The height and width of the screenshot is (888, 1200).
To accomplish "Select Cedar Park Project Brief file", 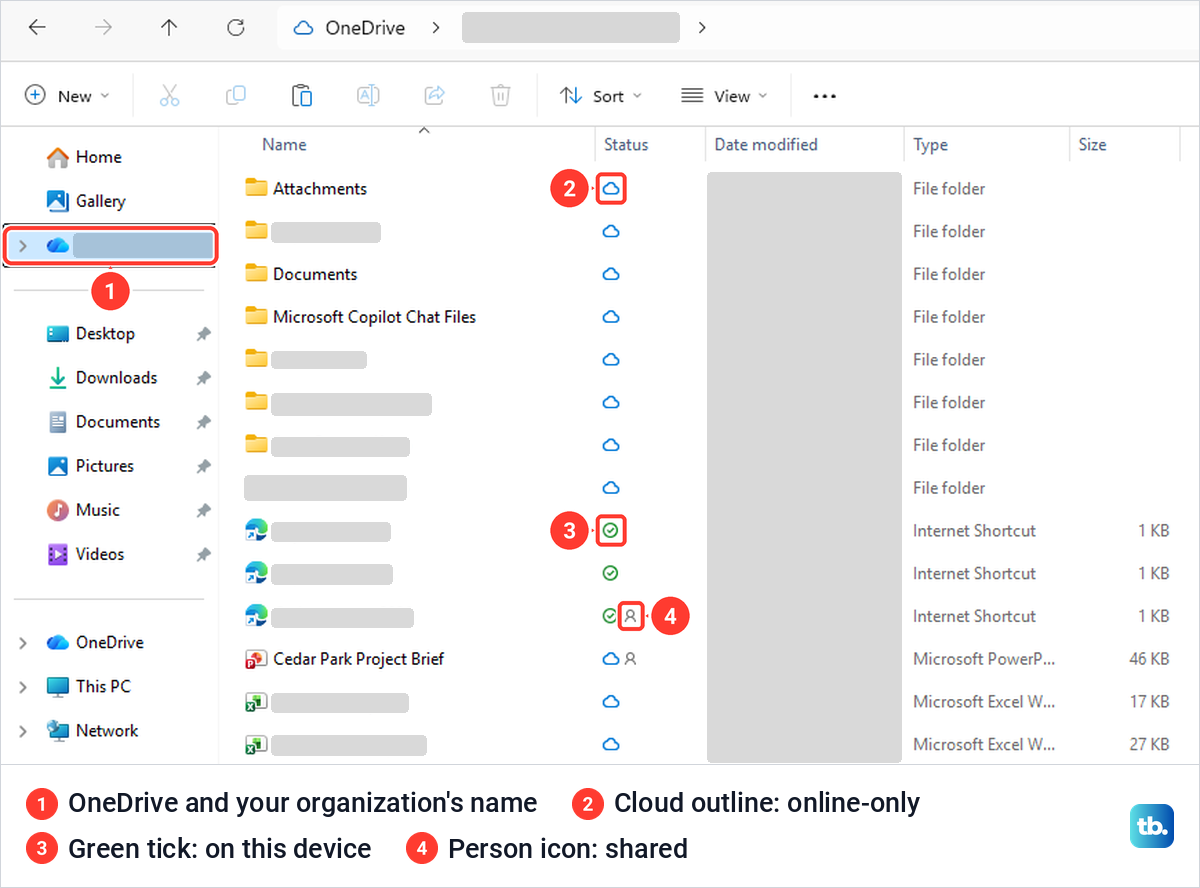I will (358, 659).
